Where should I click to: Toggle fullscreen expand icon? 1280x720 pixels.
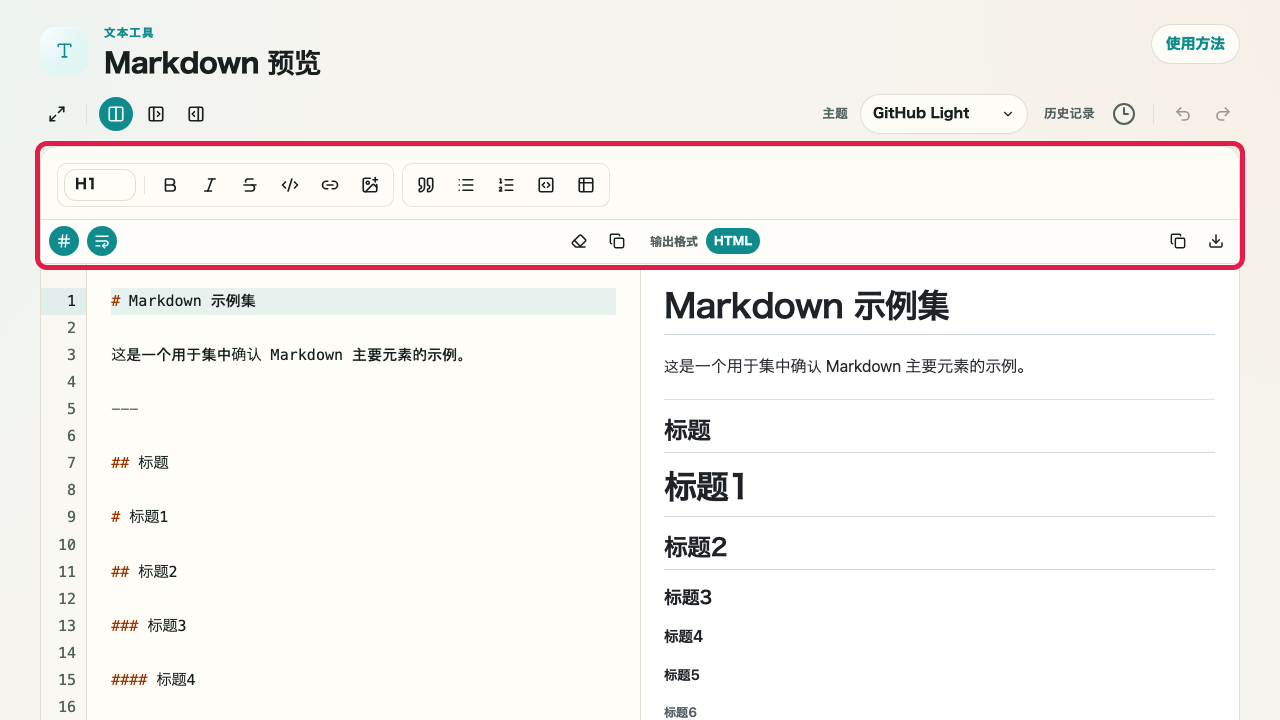[57, 114]
